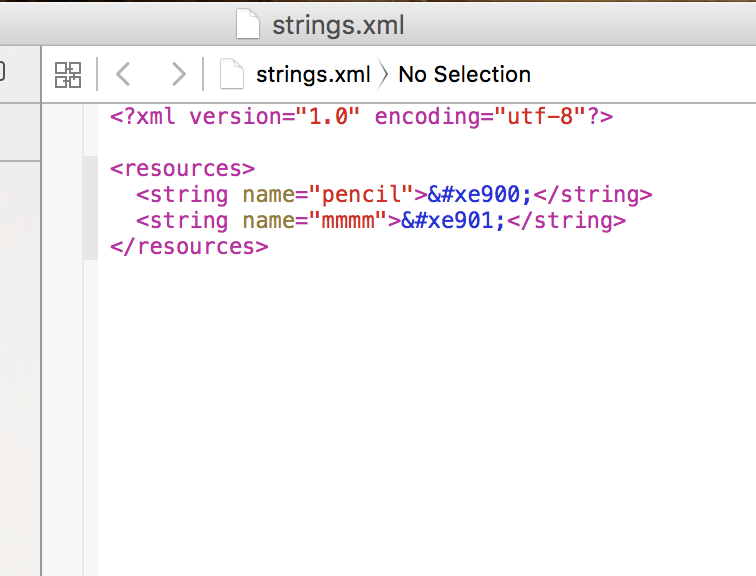Click the document icon in title bar

(248, 24)
